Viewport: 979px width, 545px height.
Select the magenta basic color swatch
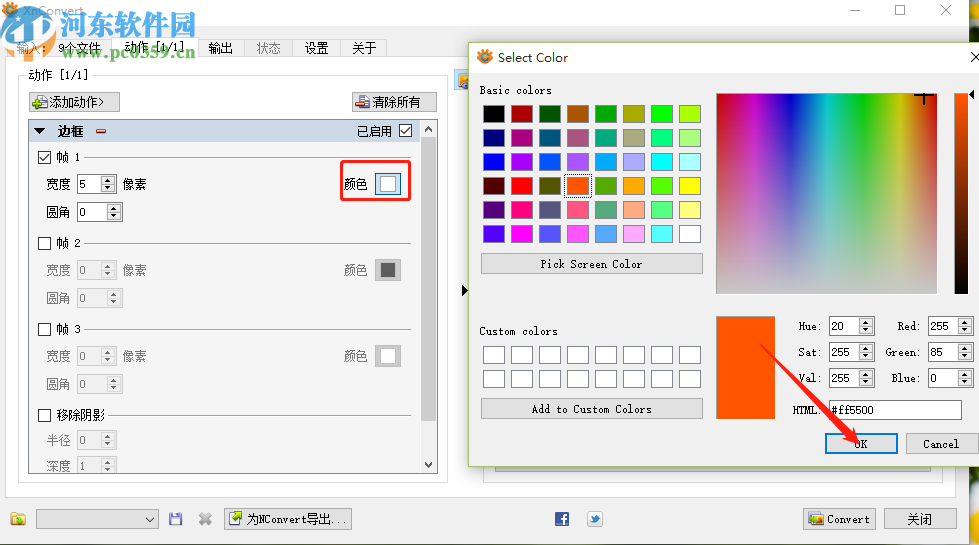tap(521, 234)
